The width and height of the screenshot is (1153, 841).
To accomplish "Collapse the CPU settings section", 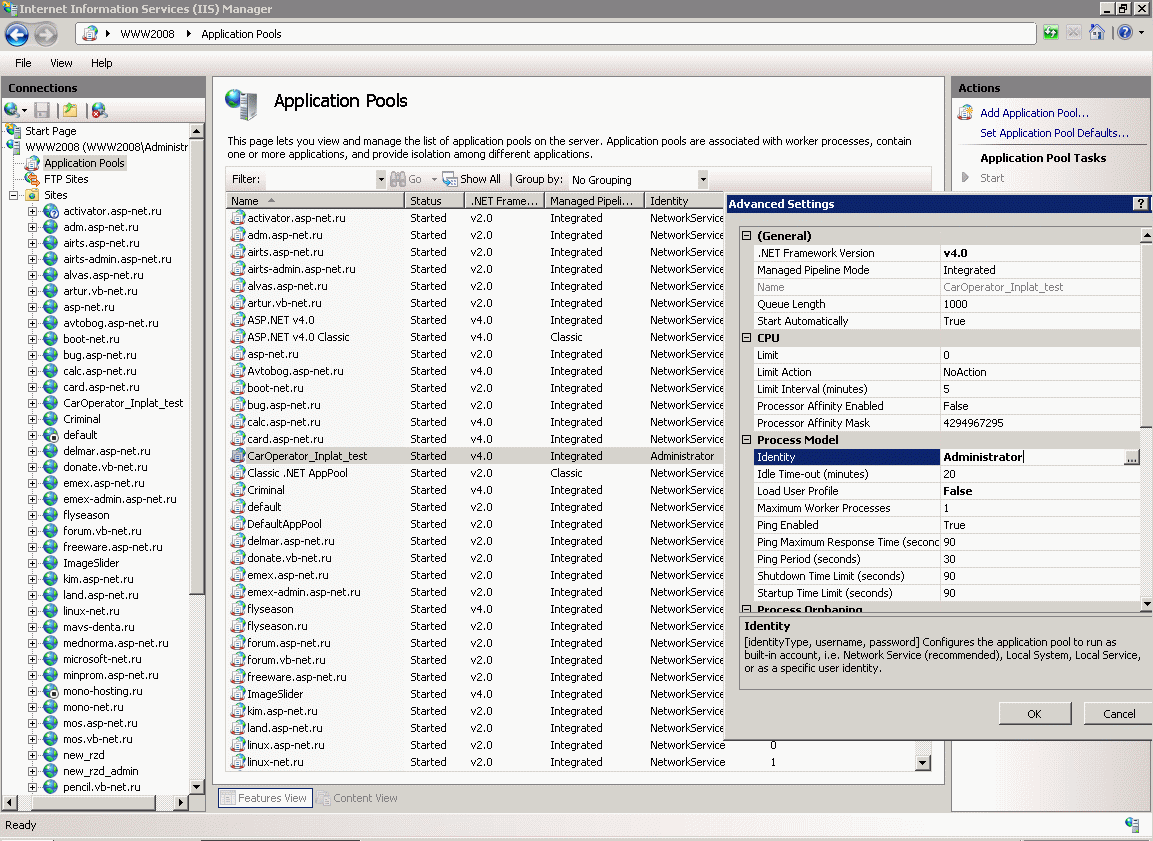I will [x=746, y=338].
